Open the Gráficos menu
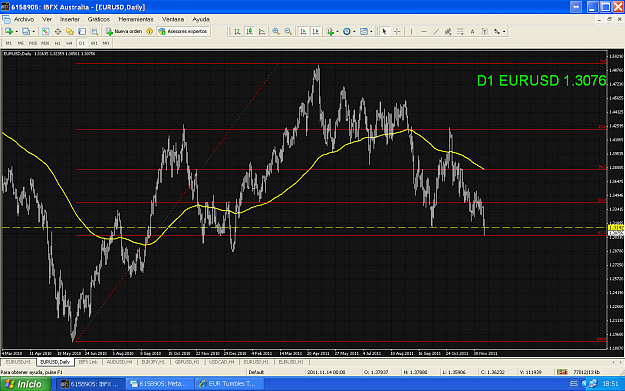625x391 pixels. [x=99, y=19]
